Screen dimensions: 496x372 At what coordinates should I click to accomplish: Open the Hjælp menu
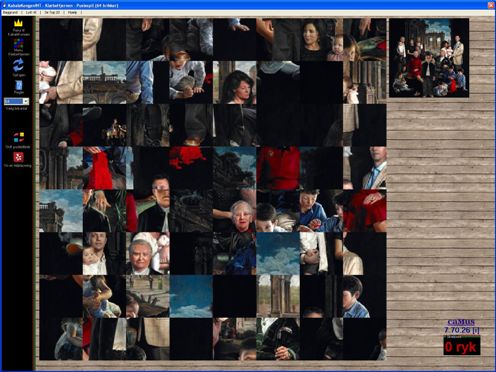pyautogui.click(x=72, y=12)
